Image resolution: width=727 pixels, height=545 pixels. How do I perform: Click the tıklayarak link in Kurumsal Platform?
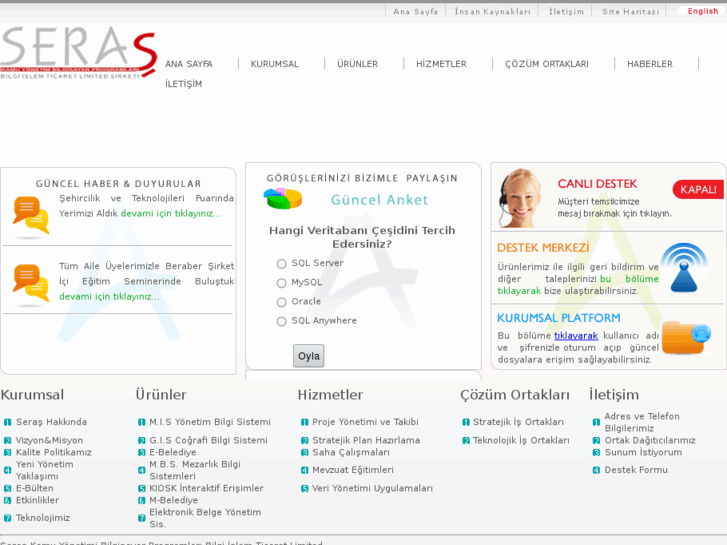point(576,335)
